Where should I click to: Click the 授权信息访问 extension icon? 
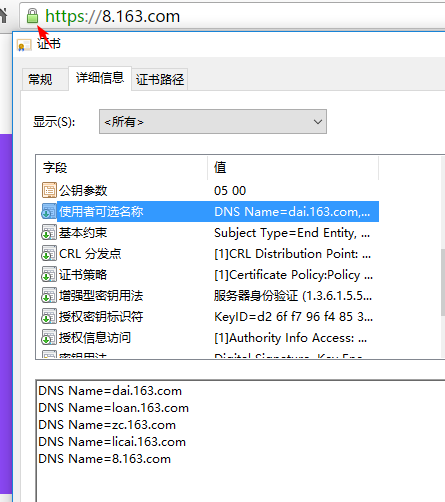[49, 337]
